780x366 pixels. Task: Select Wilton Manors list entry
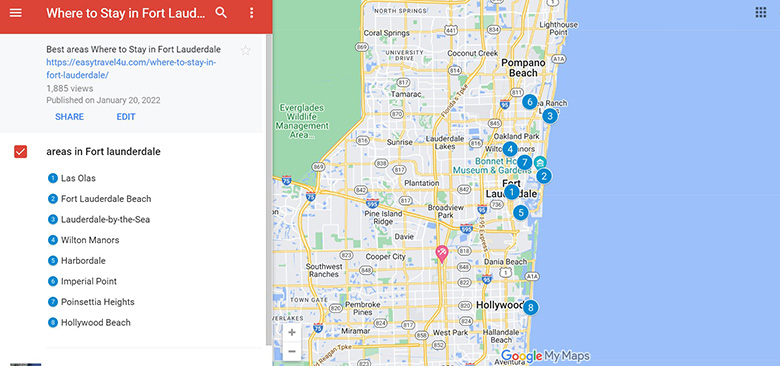[90, 240]
